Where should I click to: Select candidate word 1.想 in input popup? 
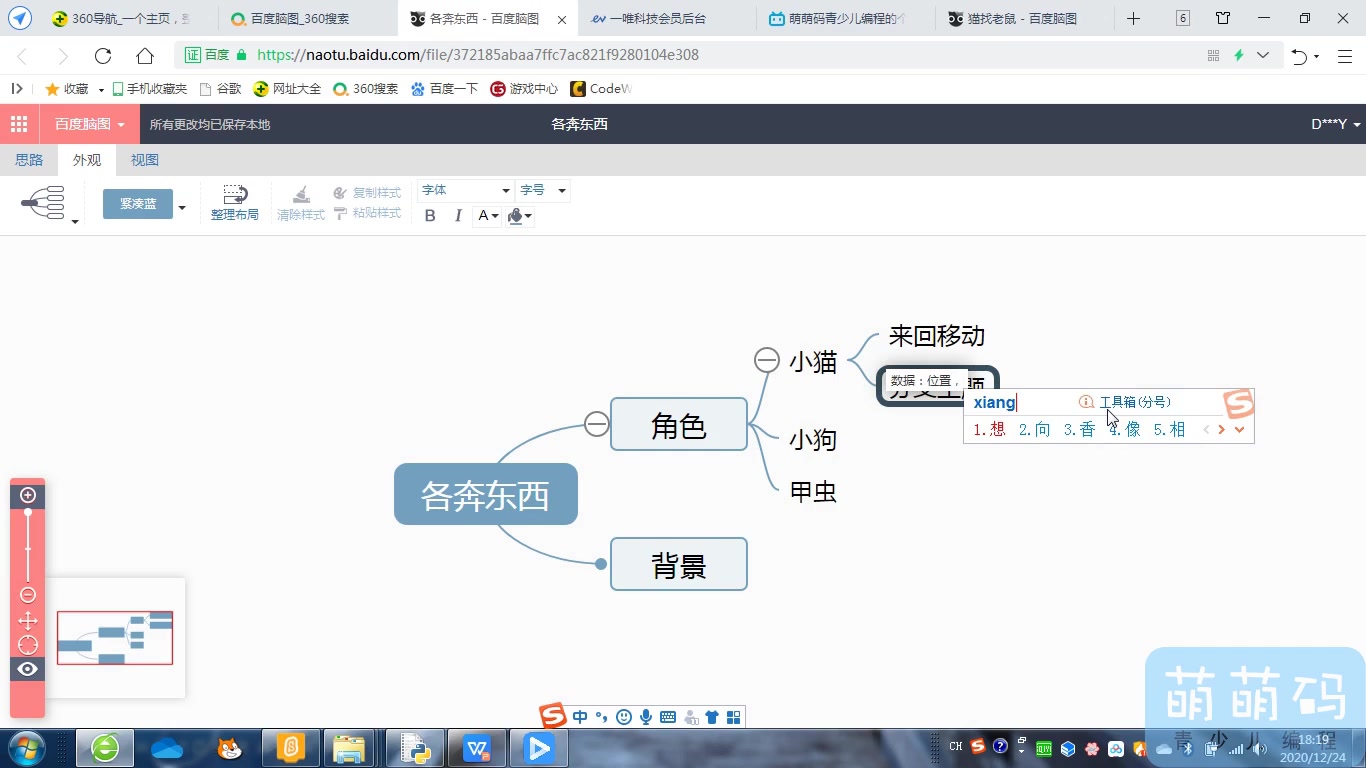point(989,429)
